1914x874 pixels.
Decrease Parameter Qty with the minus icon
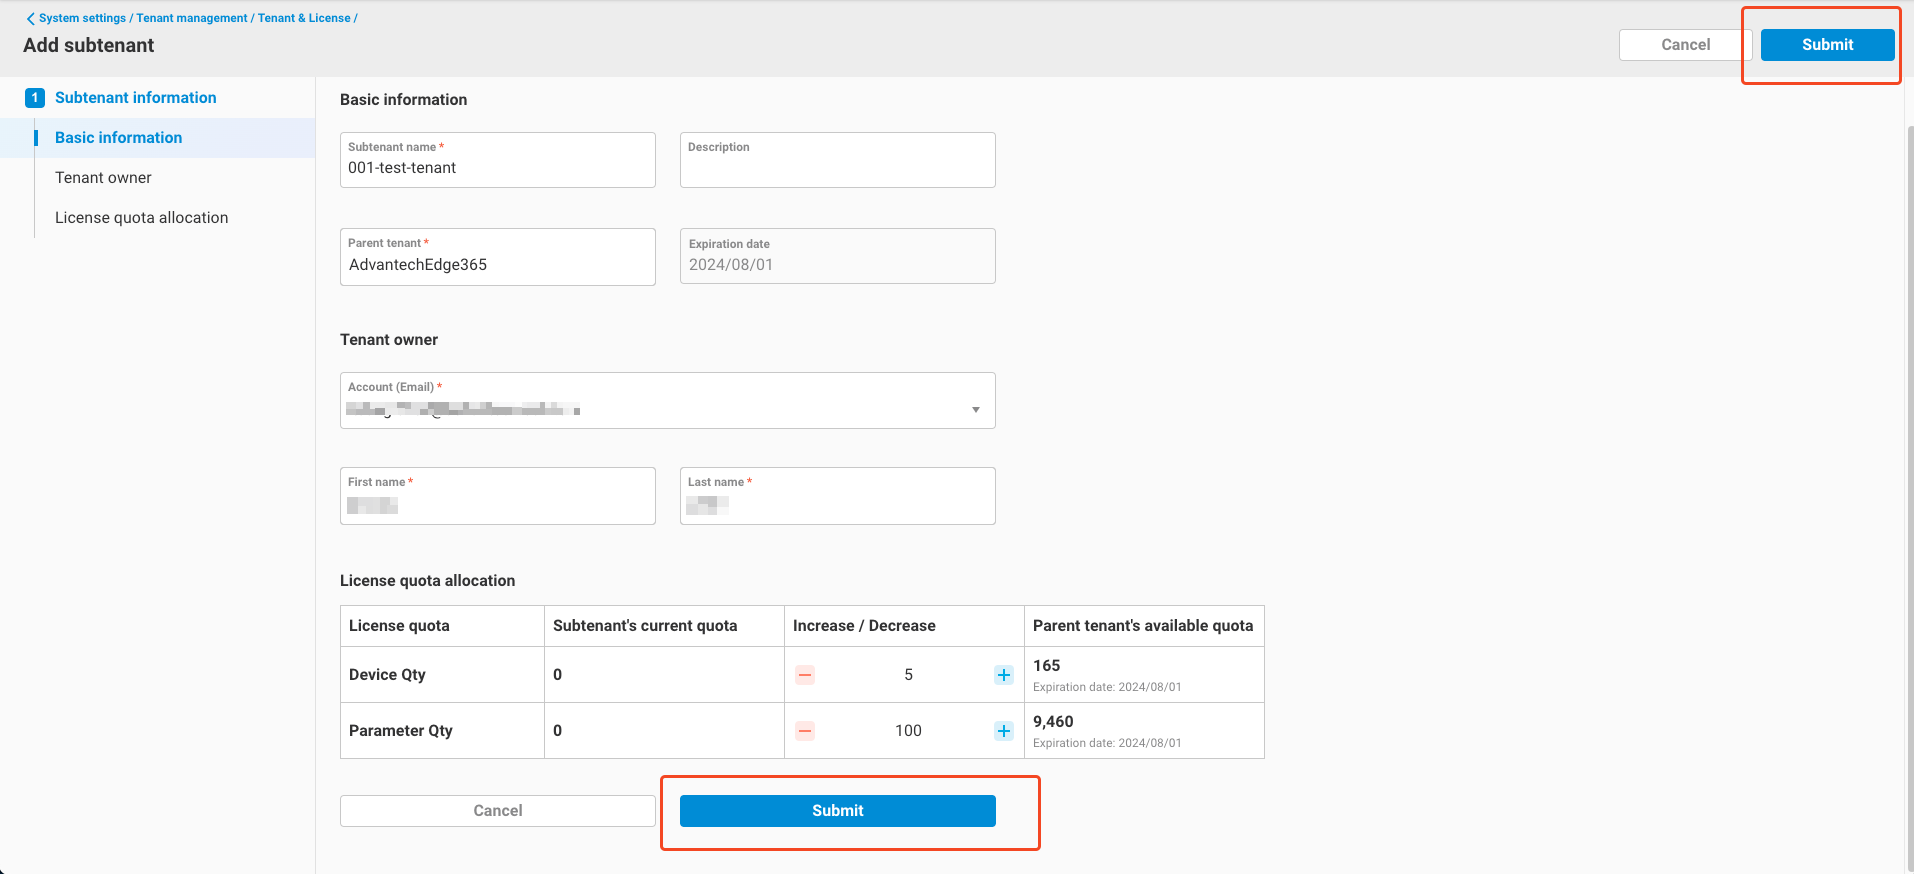tap(805, 731)
